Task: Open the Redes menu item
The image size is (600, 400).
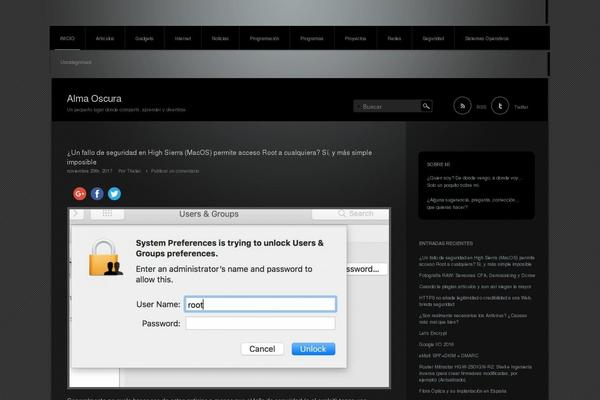Action: 394,38
